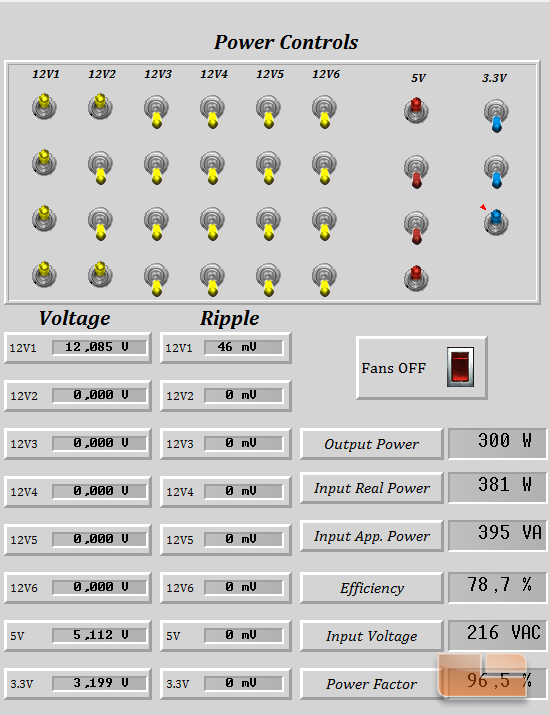
Task: Flip the bottom 12V3 yellow switch
Action: 156,280
